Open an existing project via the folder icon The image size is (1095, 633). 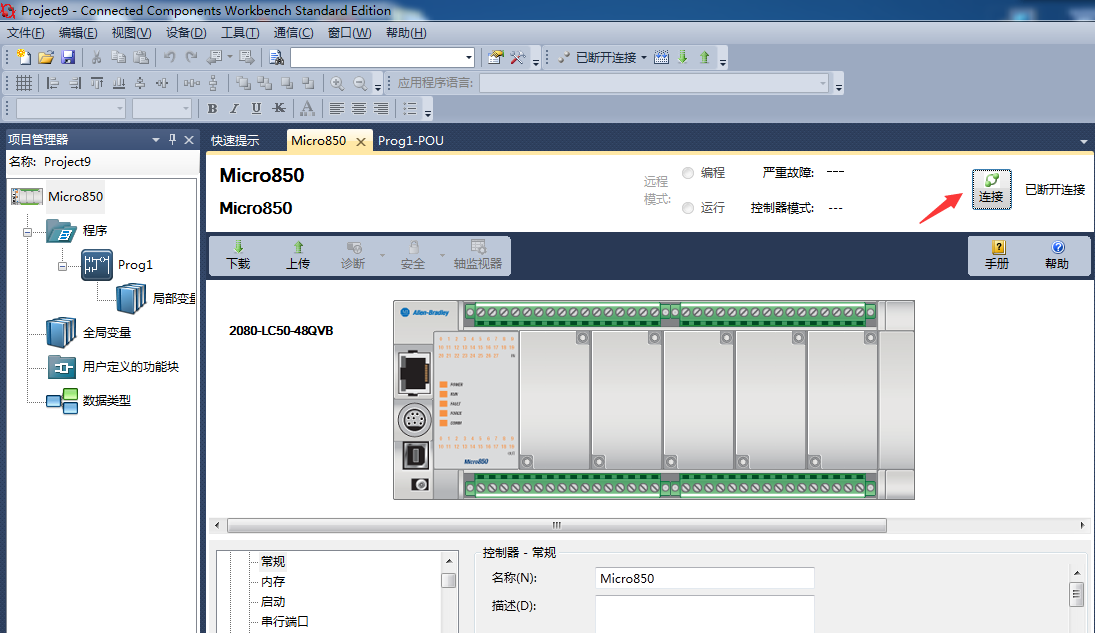(46, 57)
